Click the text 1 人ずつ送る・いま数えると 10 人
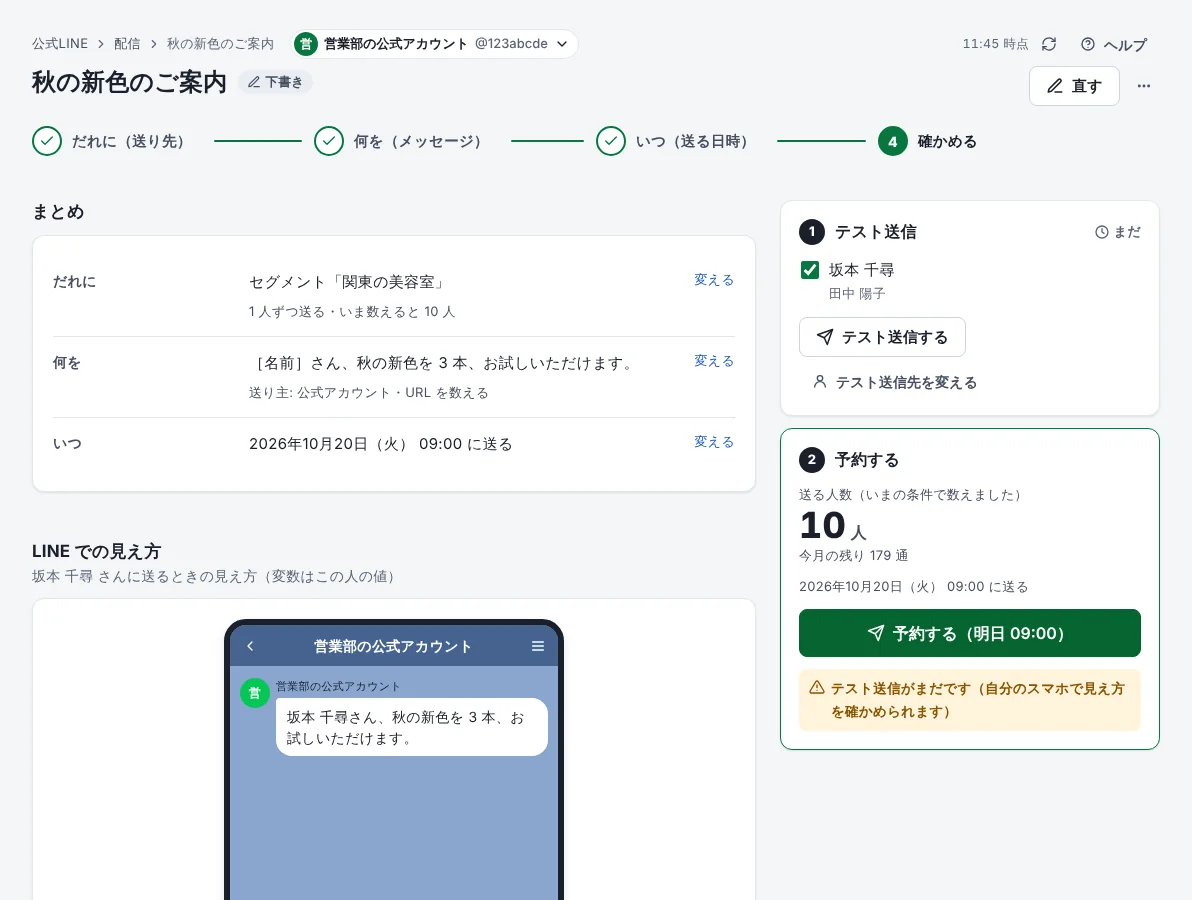 [352, 312]
